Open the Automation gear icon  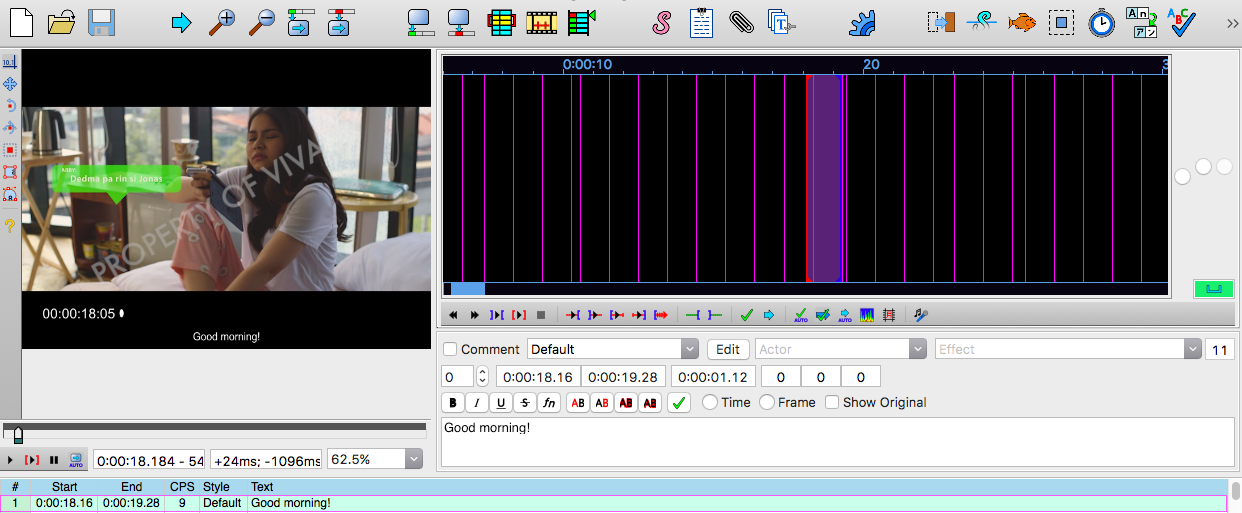tap(861, 22)
